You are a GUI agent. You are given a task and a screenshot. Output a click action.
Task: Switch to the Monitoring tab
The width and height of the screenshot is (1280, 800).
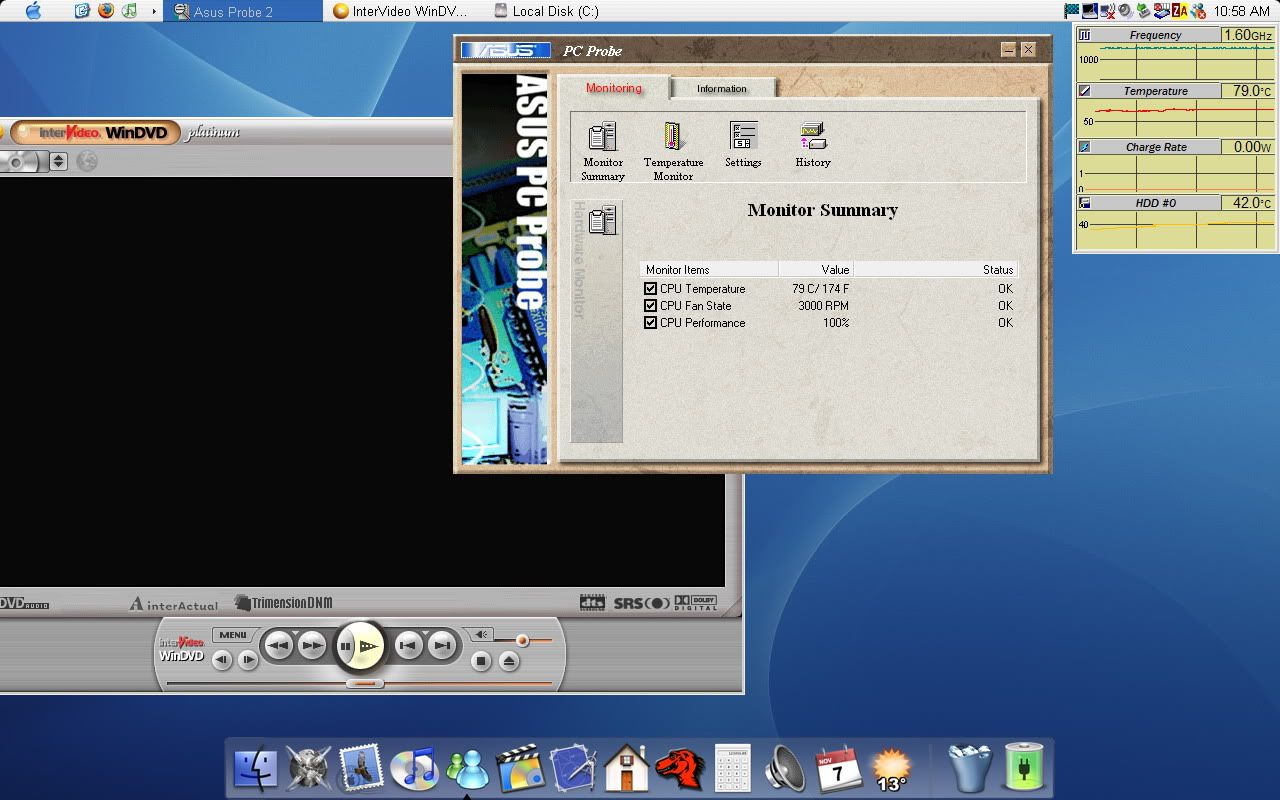[614, 88]
